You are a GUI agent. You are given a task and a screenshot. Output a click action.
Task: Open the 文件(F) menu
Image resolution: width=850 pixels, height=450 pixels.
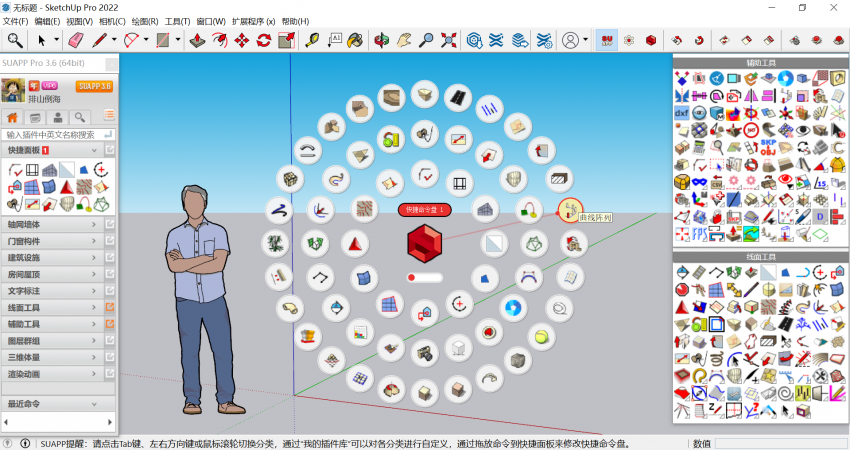tap(15, 21)
